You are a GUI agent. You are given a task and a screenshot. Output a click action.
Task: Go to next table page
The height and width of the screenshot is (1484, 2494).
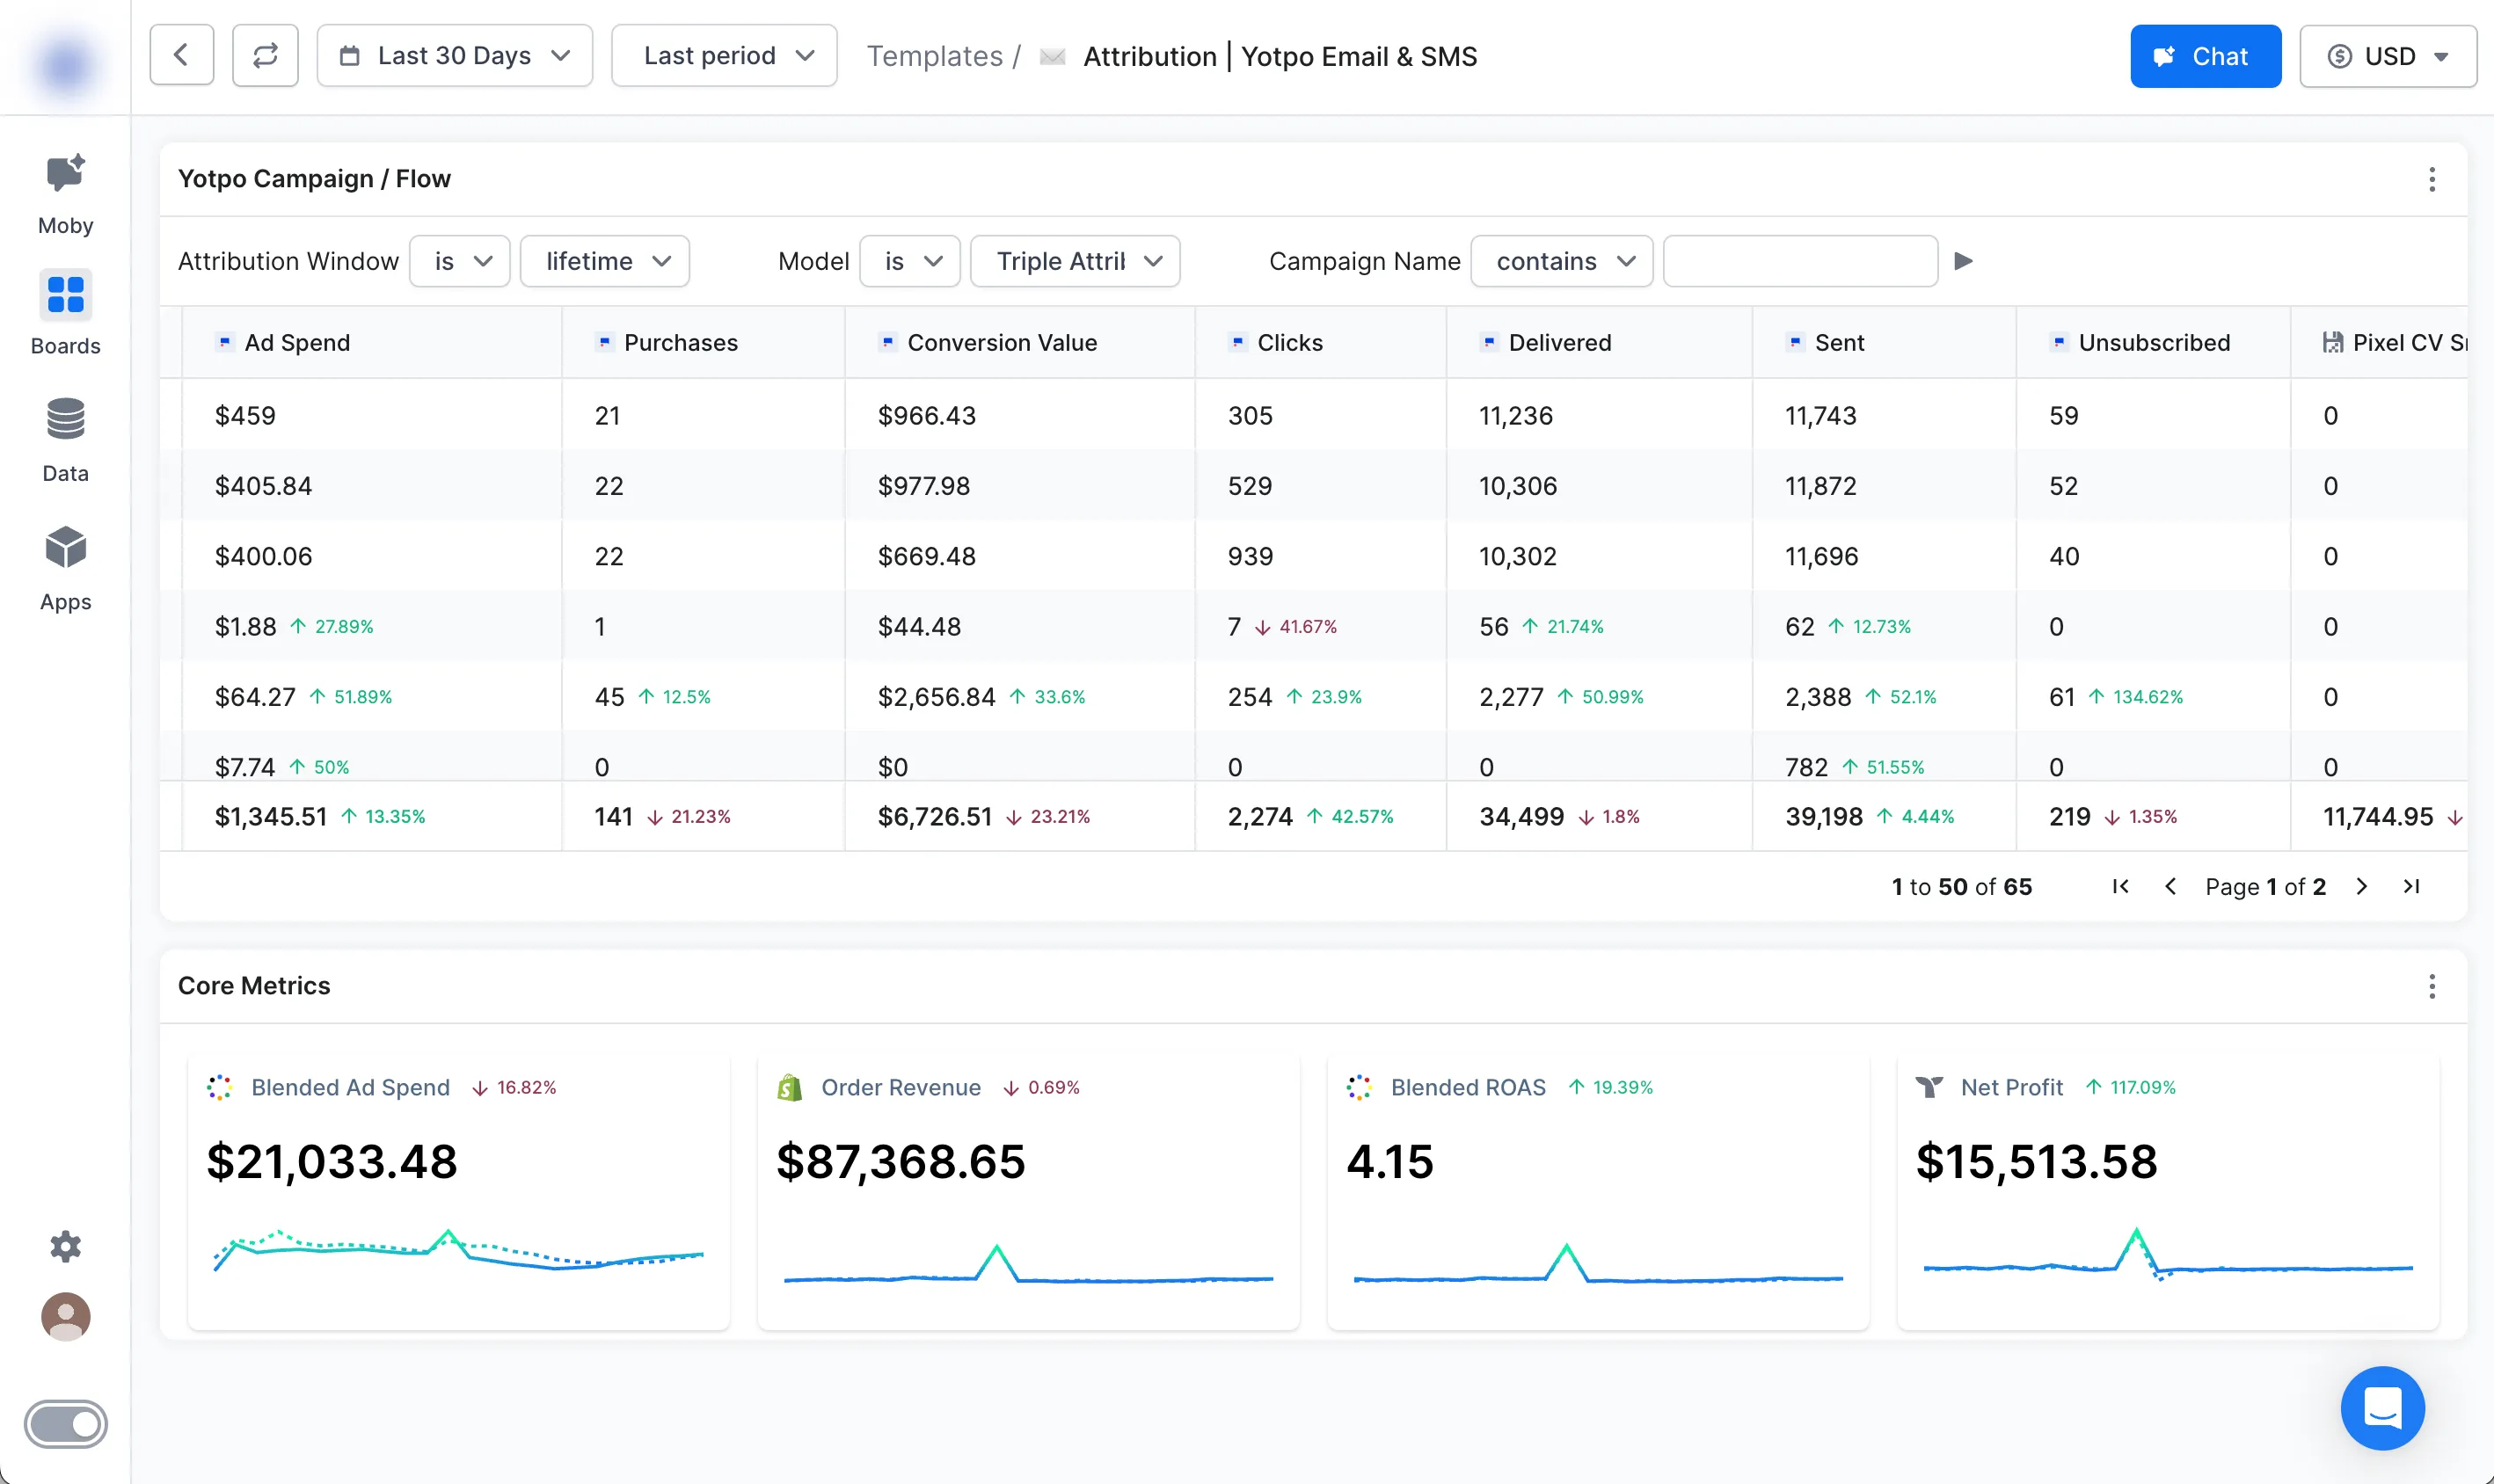2362,887
